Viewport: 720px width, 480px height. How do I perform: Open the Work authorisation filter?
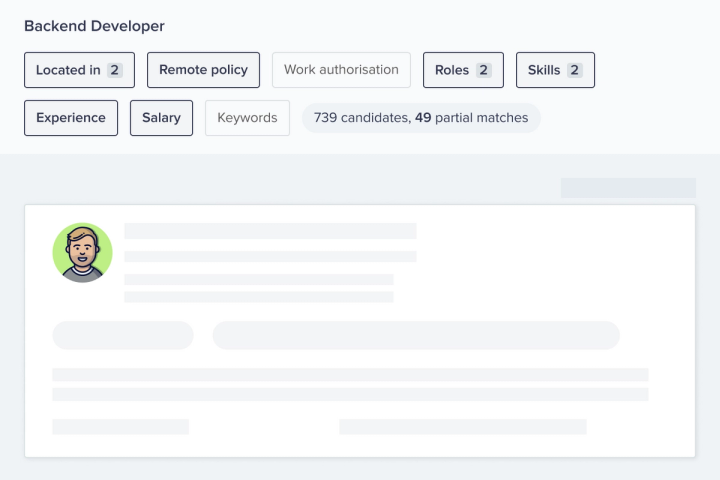341,70
